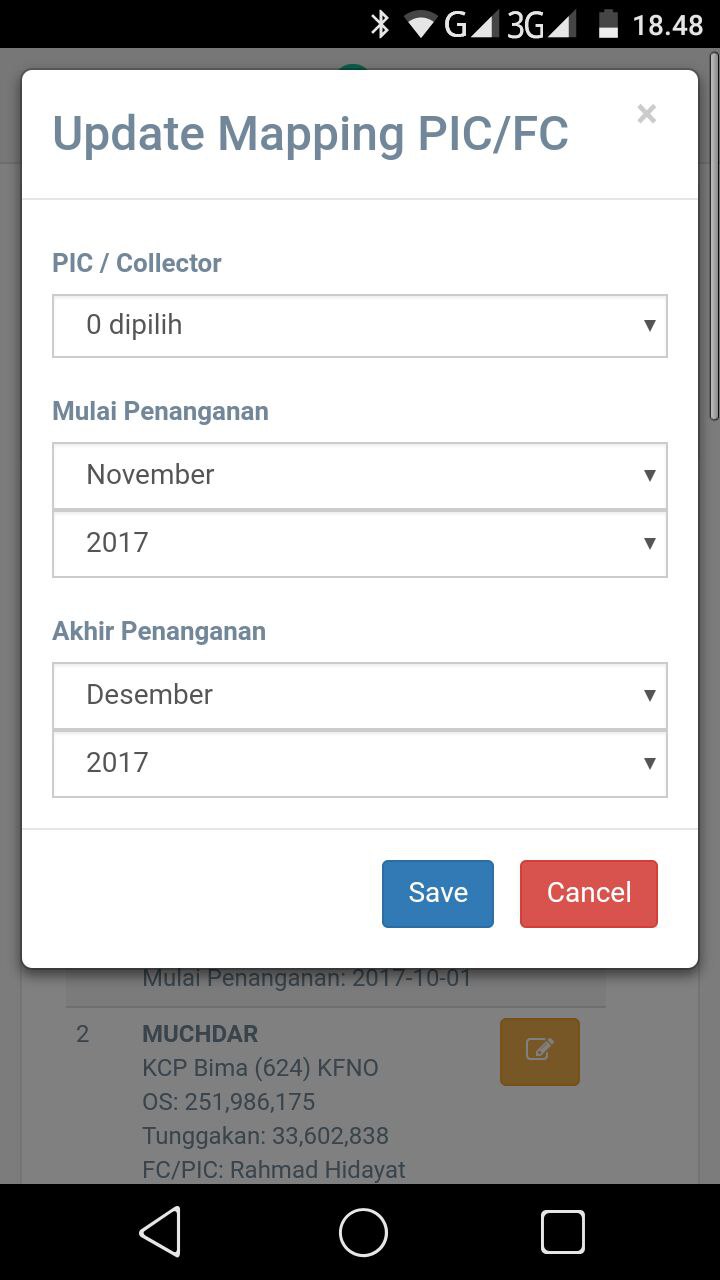Click the arrow on the November dropdown

coord(649,475)
